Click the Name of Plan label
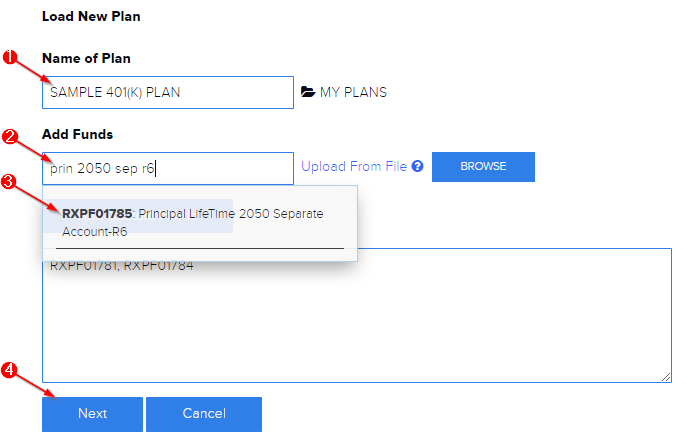The image size is (691, 447). (x=86, y=59)
